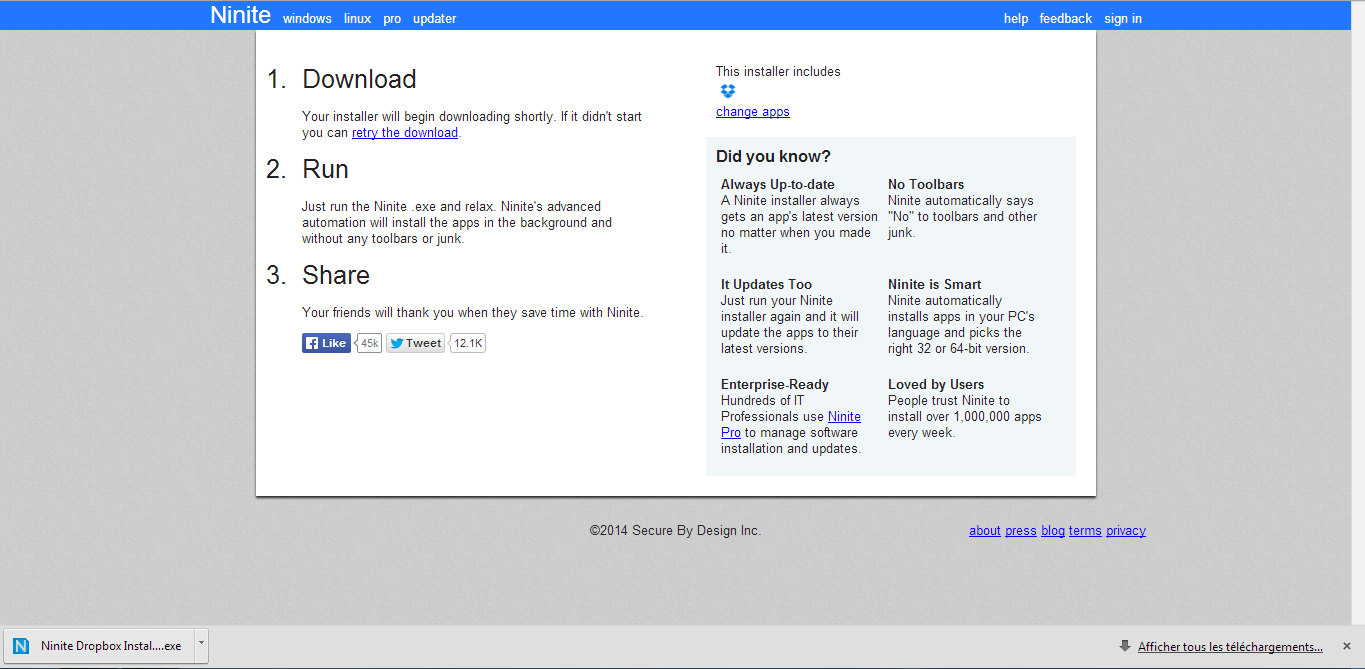The width and height of the screenshot is (1365, 669).
Task: Open the about footer link
Action: (x=985, y=530)
